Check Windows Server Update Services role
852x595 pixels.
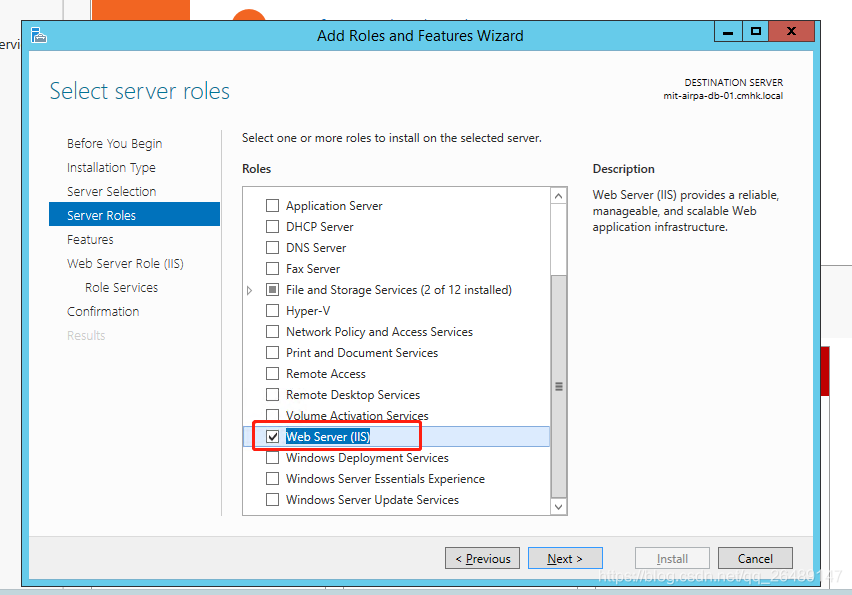(x=272, y=499)
